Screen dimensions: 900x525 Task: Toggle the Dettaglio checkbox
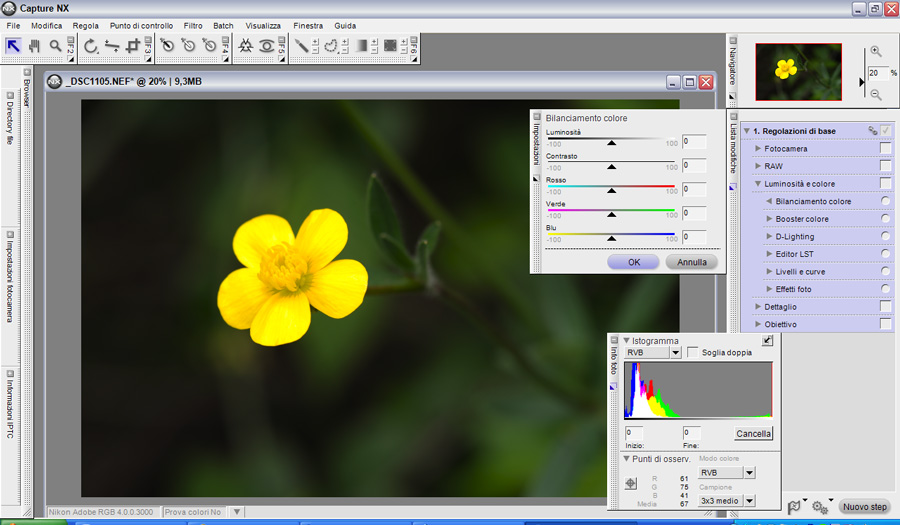(886, 307)
